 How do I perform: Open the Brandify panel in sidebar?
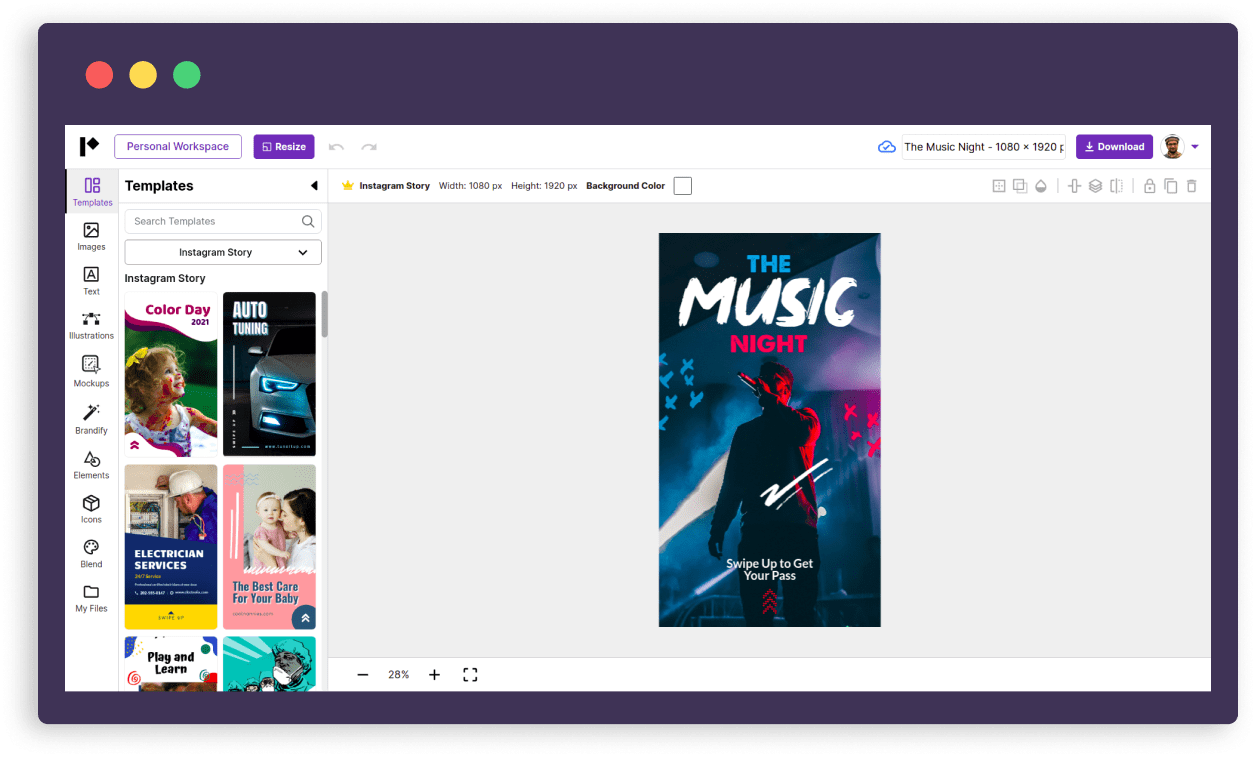pos(91,419)
